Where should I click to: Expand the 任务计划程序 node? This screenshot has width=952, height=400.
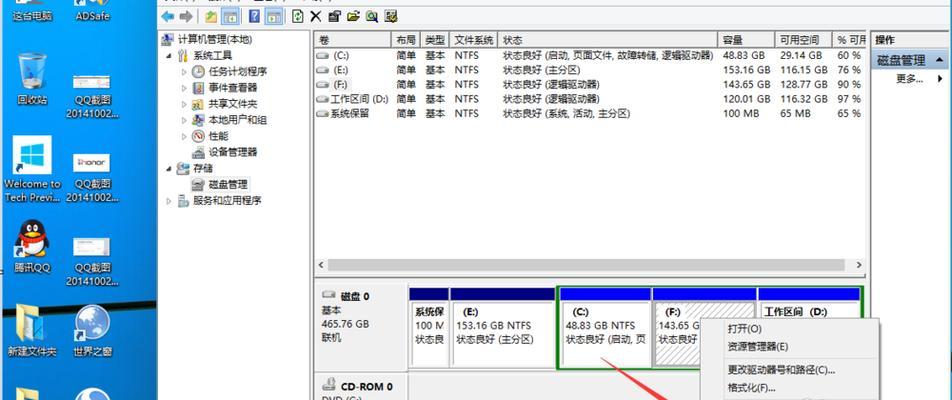pos(184,72)
